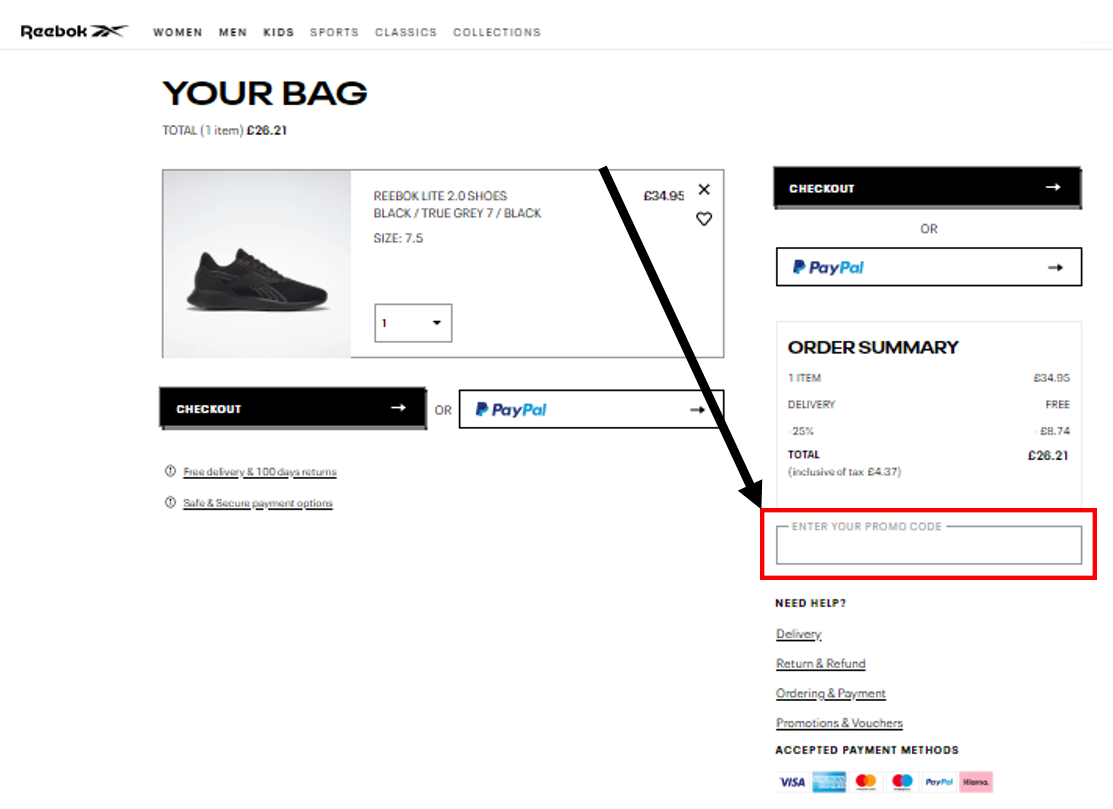This screenshot has height=809, width=1113.
Task: Click the info icon beside free delivery
Action: click(x=170, y=472)
